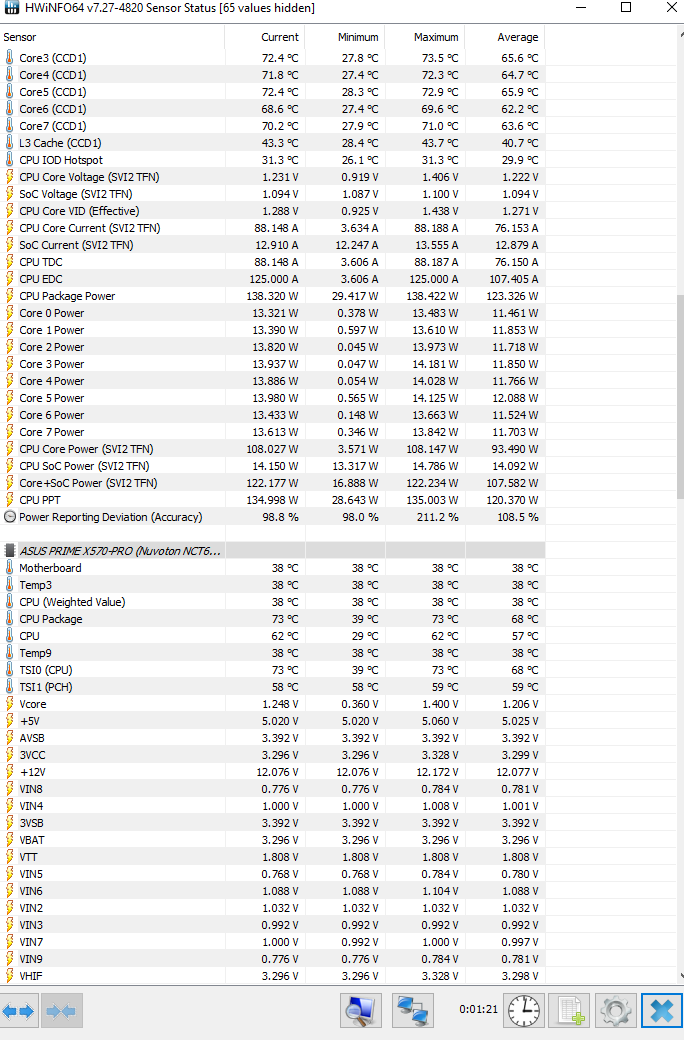The height and width of the screenshot is (1040, 684).
Task: Click the expand layout arrows button
Action: point(19,1011)
